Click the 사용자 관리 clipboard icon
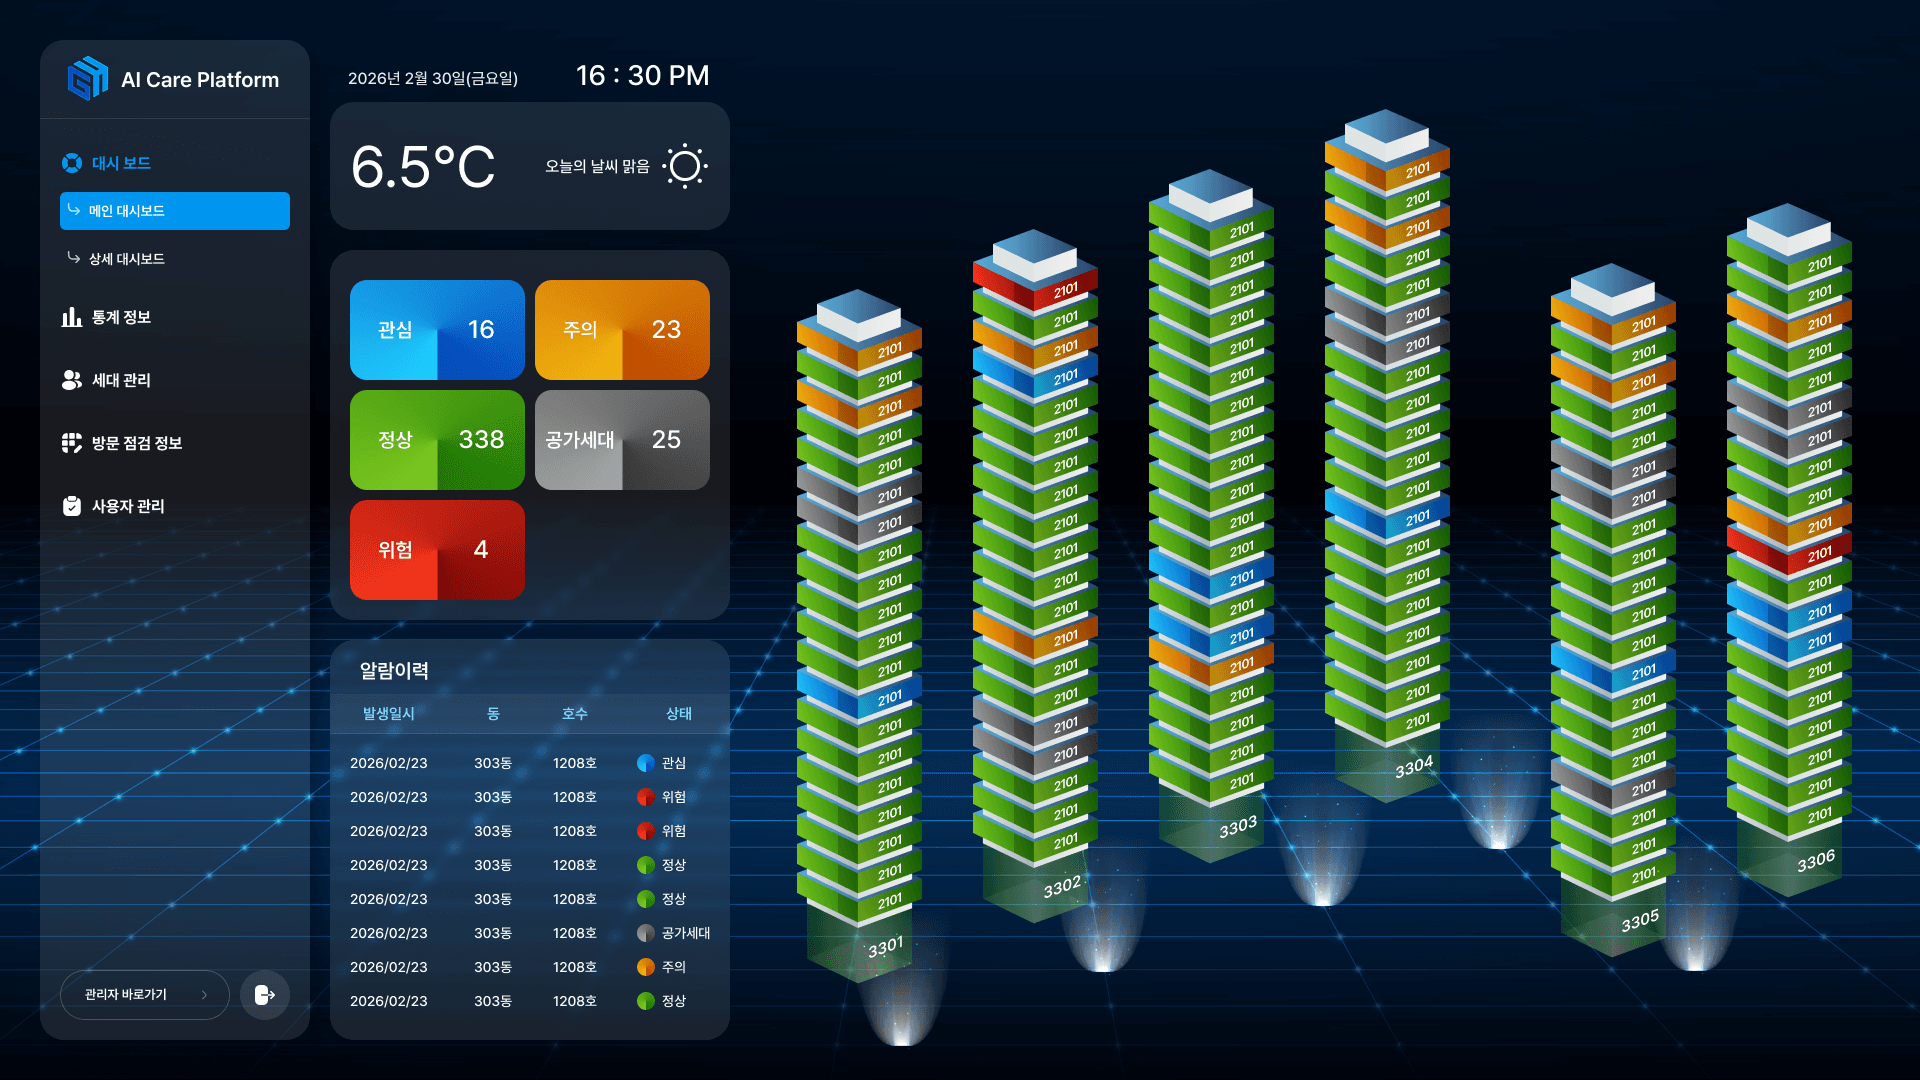The width and height of the screenshot is (1920, 1080). (x=72, y=506)
